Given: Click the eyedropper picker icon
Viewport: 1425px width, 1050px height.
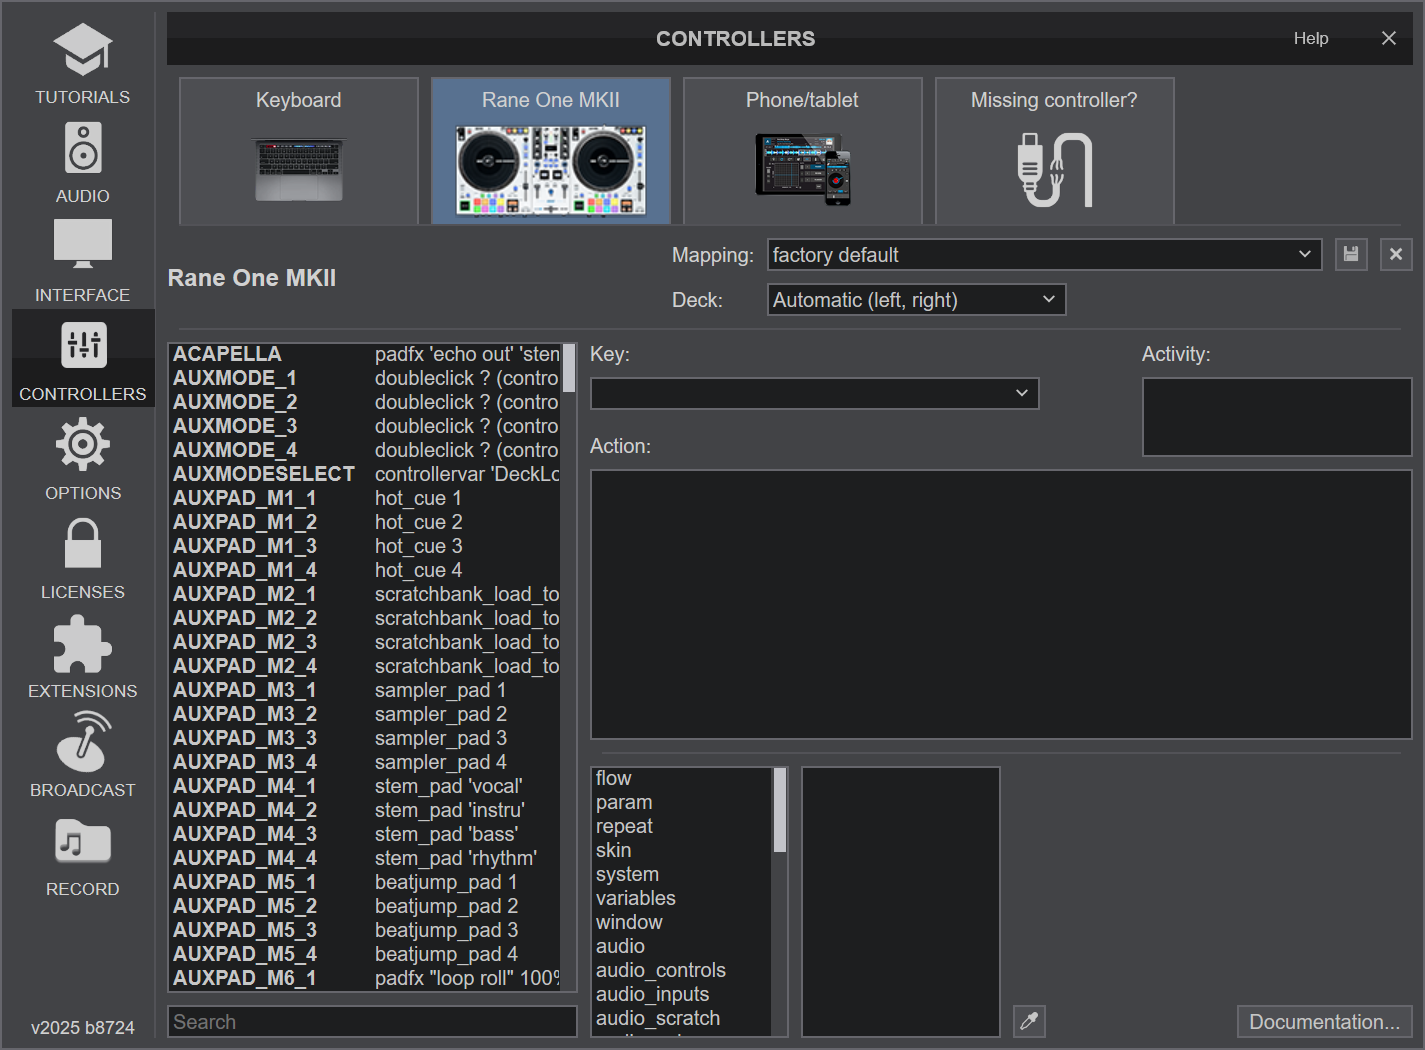Looking at the screenshot, I should tap(1029, 1021).
